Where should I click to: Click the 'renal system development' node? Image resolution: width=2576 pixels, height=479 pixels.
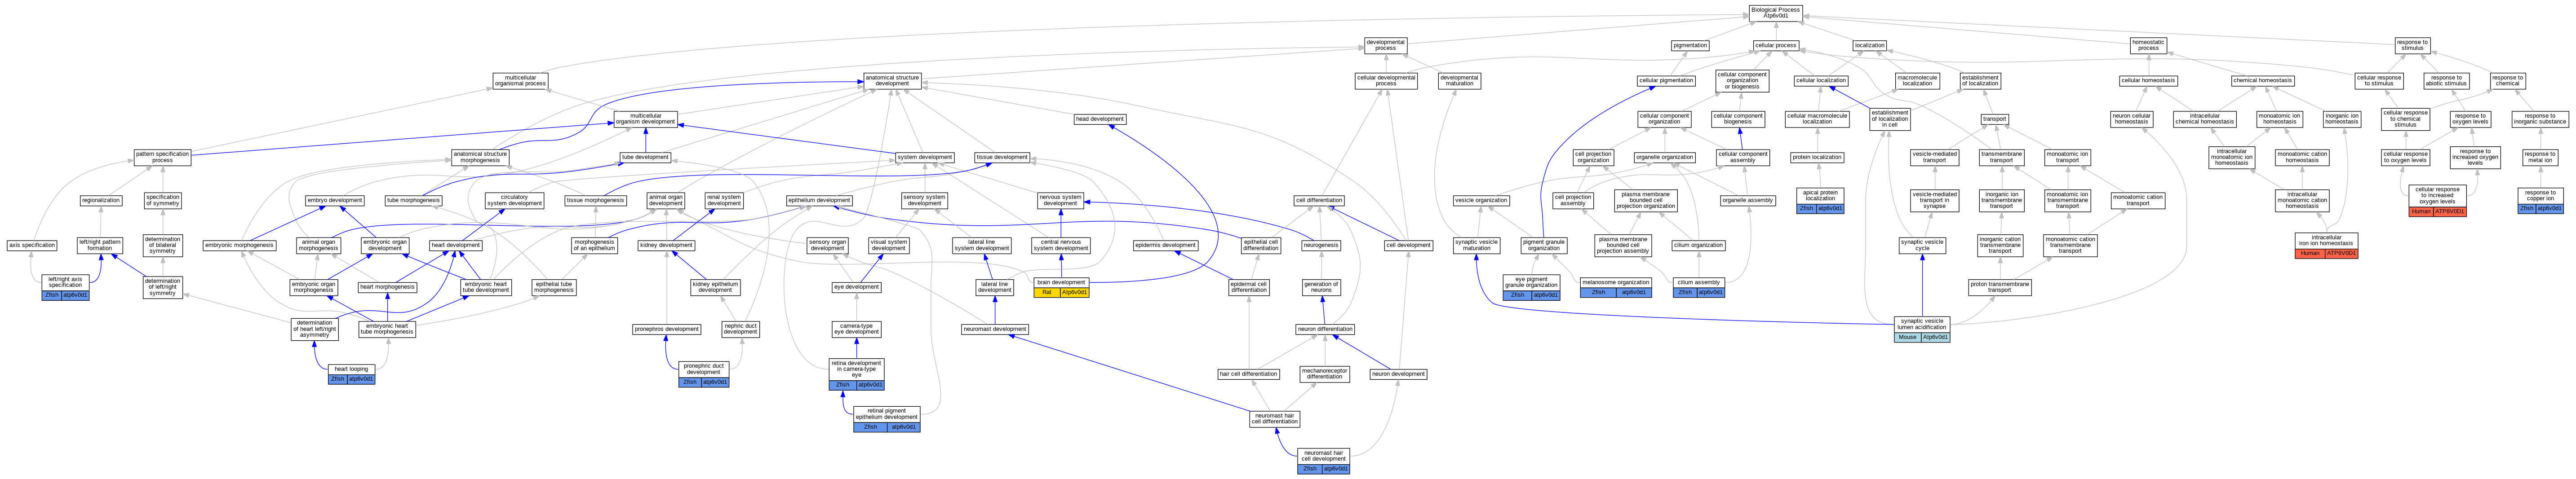(x=724, y=200)
